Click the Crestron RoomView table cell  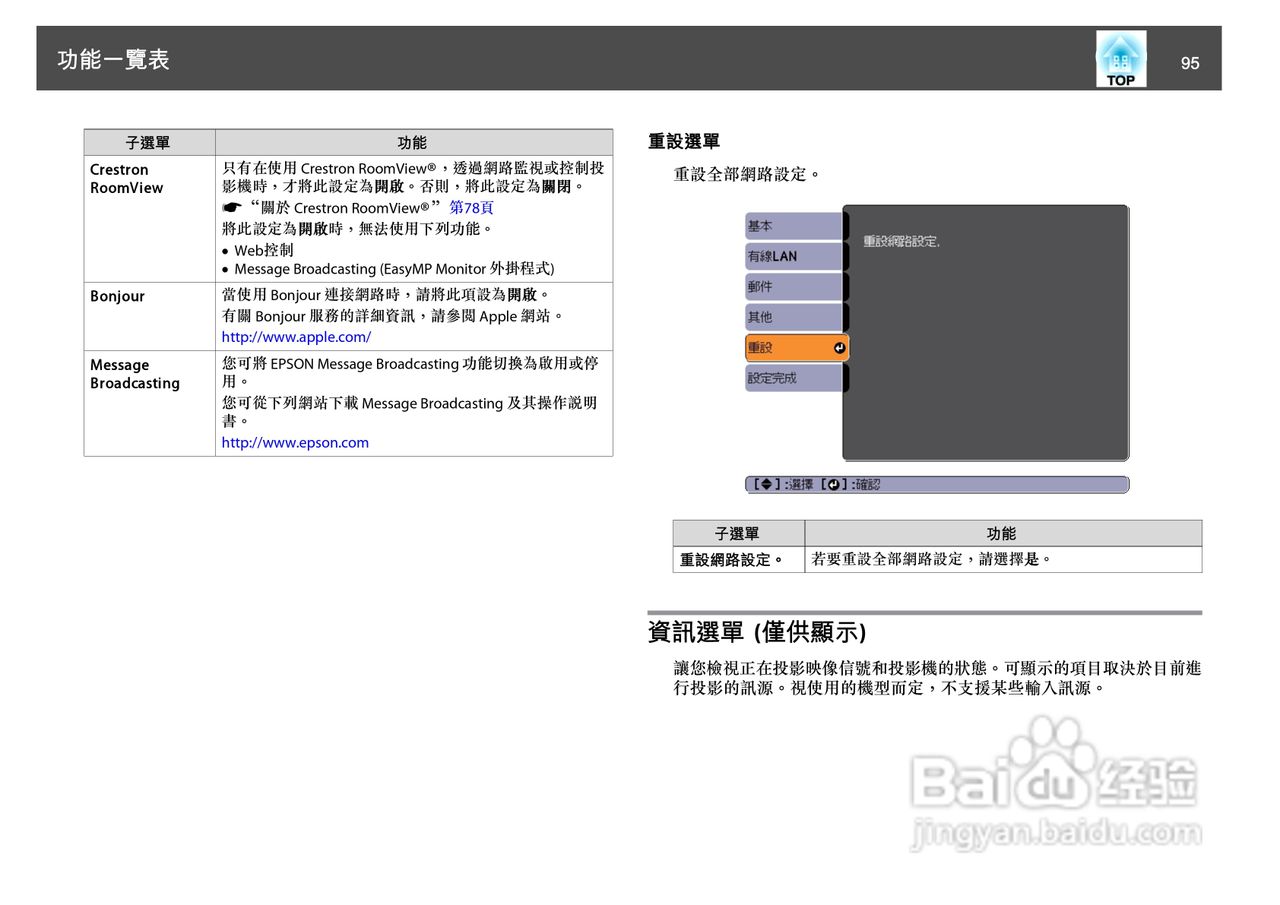click(149, 219)
